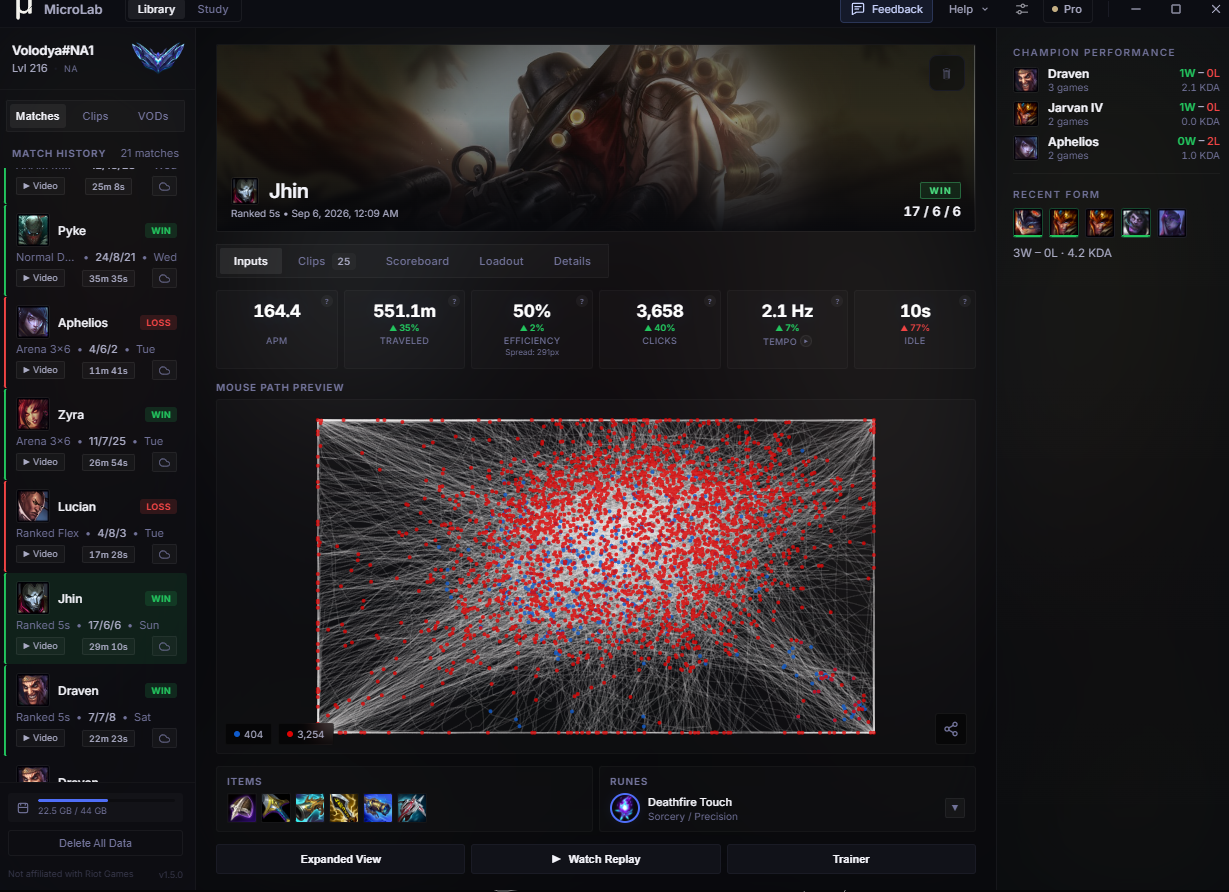The image size is (1229, 892).
Task: Share the mouse path preview
Action: point(951,729)
